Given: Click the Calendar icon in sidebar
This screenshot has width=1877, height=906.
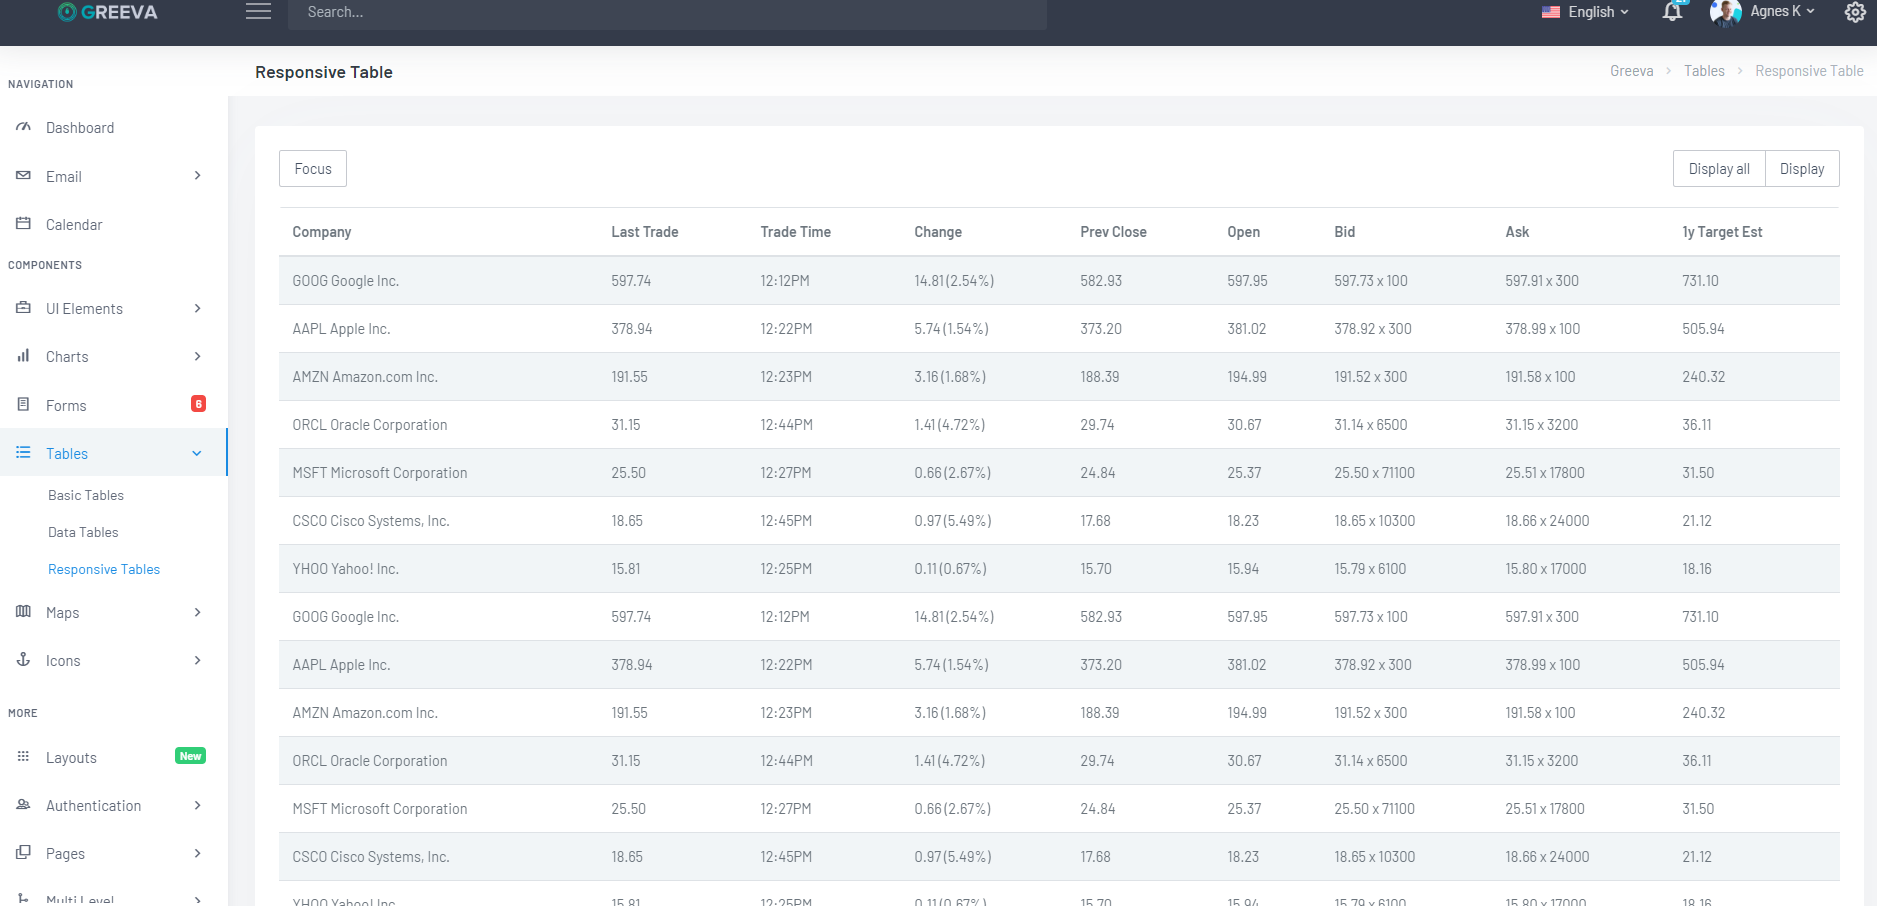Looking at the screenshot, I should 23,224.
